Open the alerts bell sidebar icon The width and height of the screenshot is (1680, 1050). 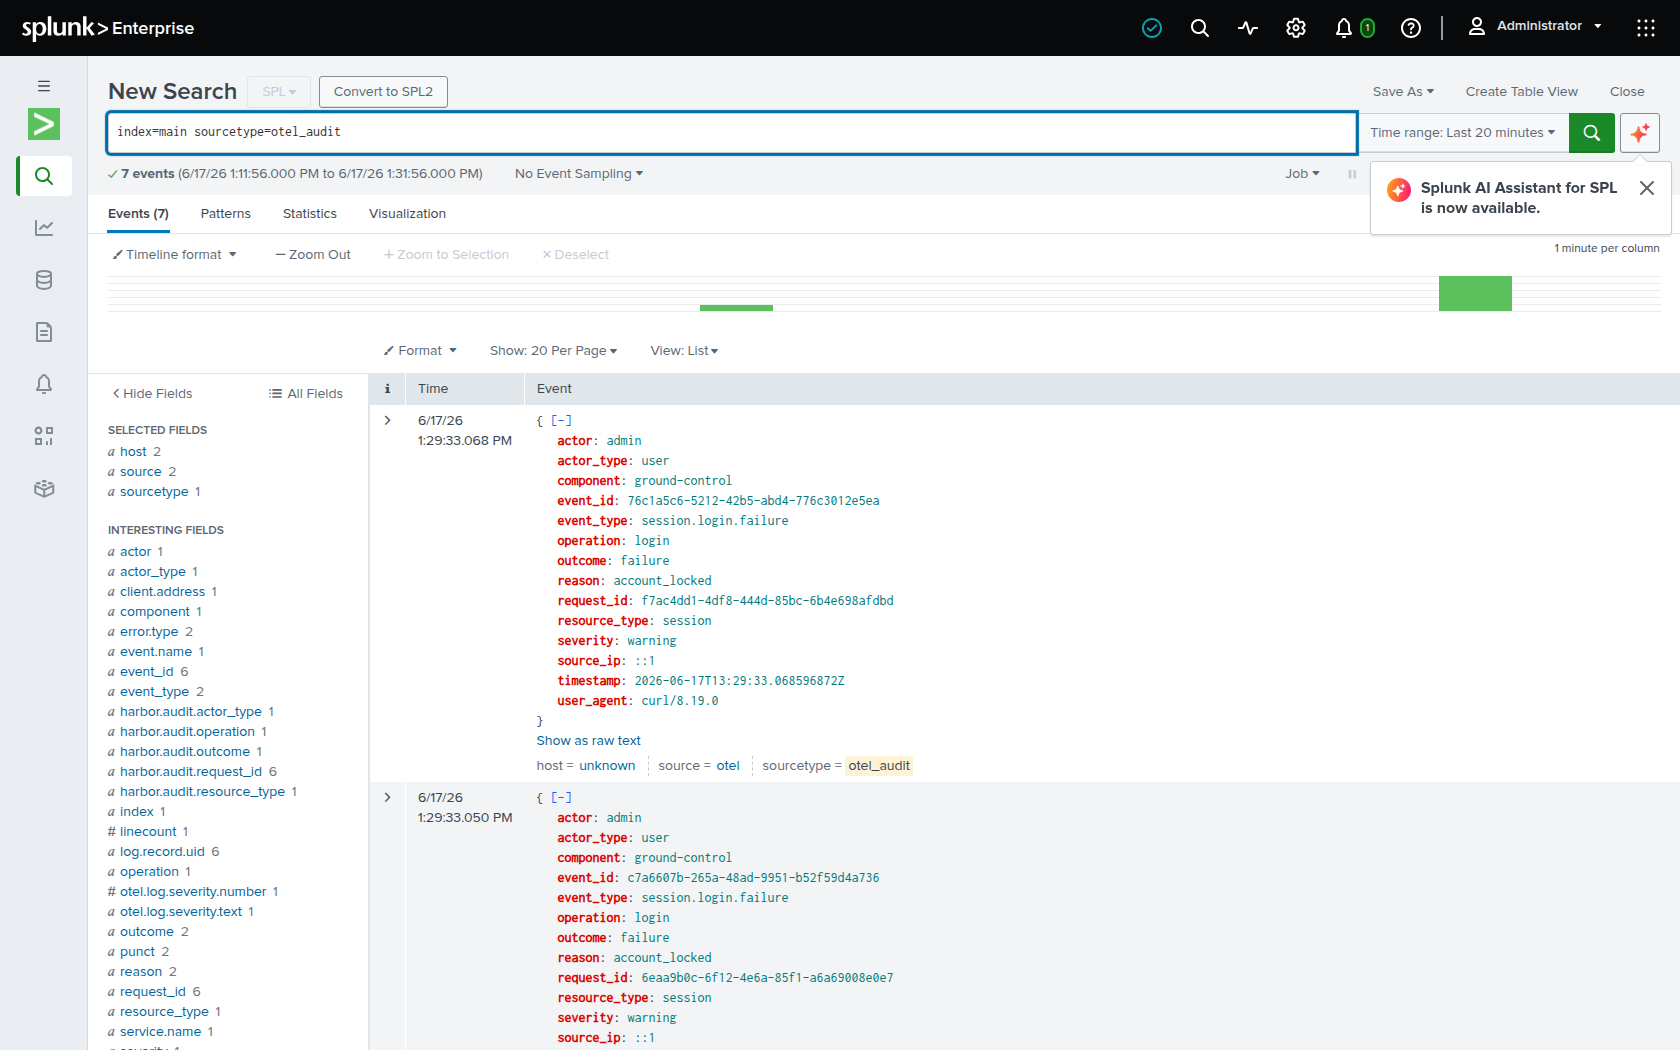pos(44,384)
